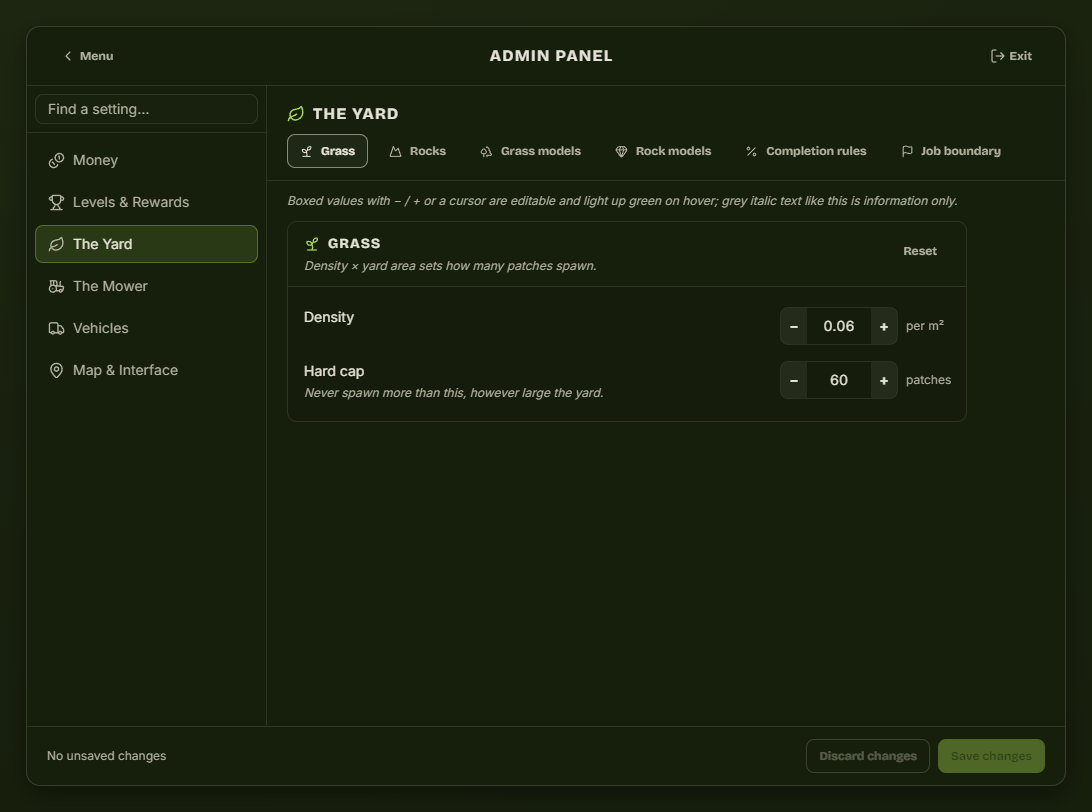The height and width of the screenshot is (812, 1092).
Task: Click Discard changes button
Action: click(x=868, y=756)
